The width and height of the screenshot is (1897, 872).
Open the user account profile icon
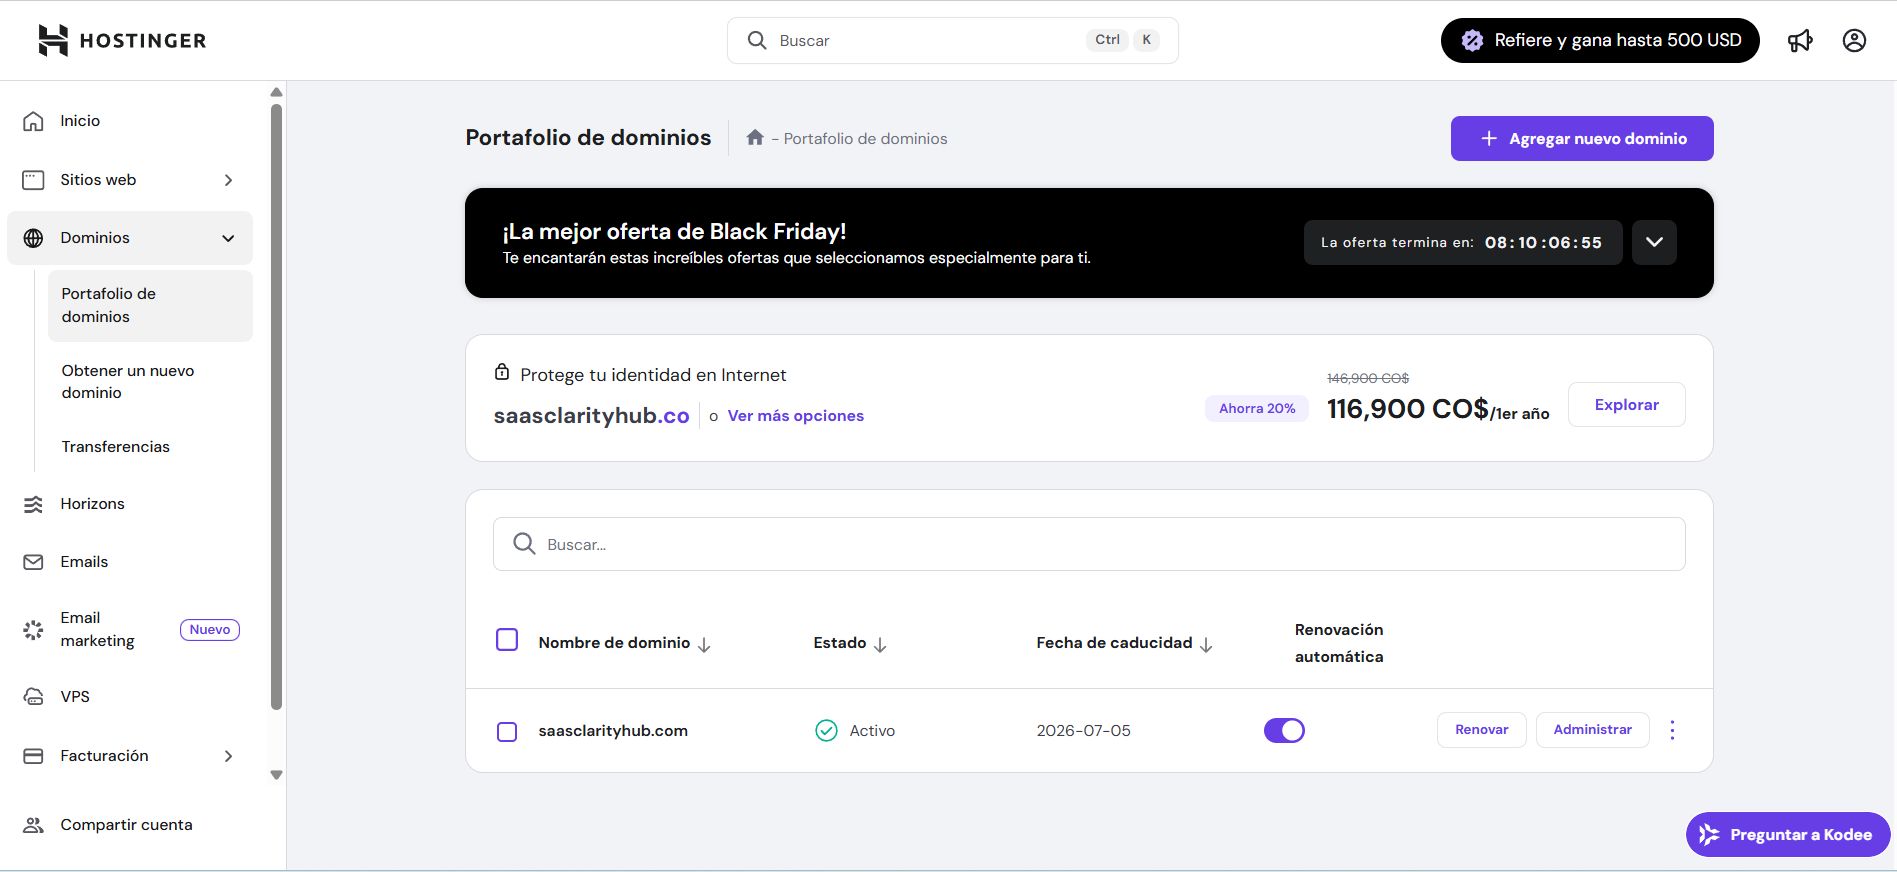point(1854,40)
